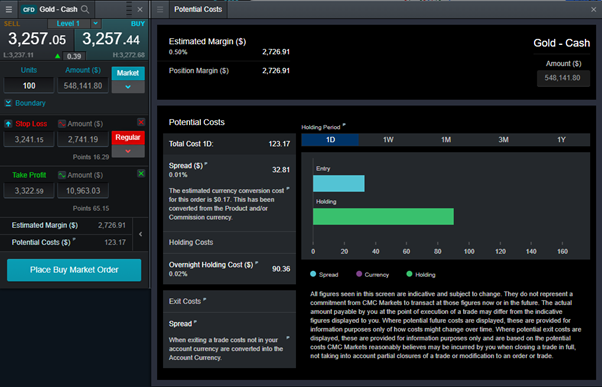Remove the Stop Loss with red X

pos(141,122)
